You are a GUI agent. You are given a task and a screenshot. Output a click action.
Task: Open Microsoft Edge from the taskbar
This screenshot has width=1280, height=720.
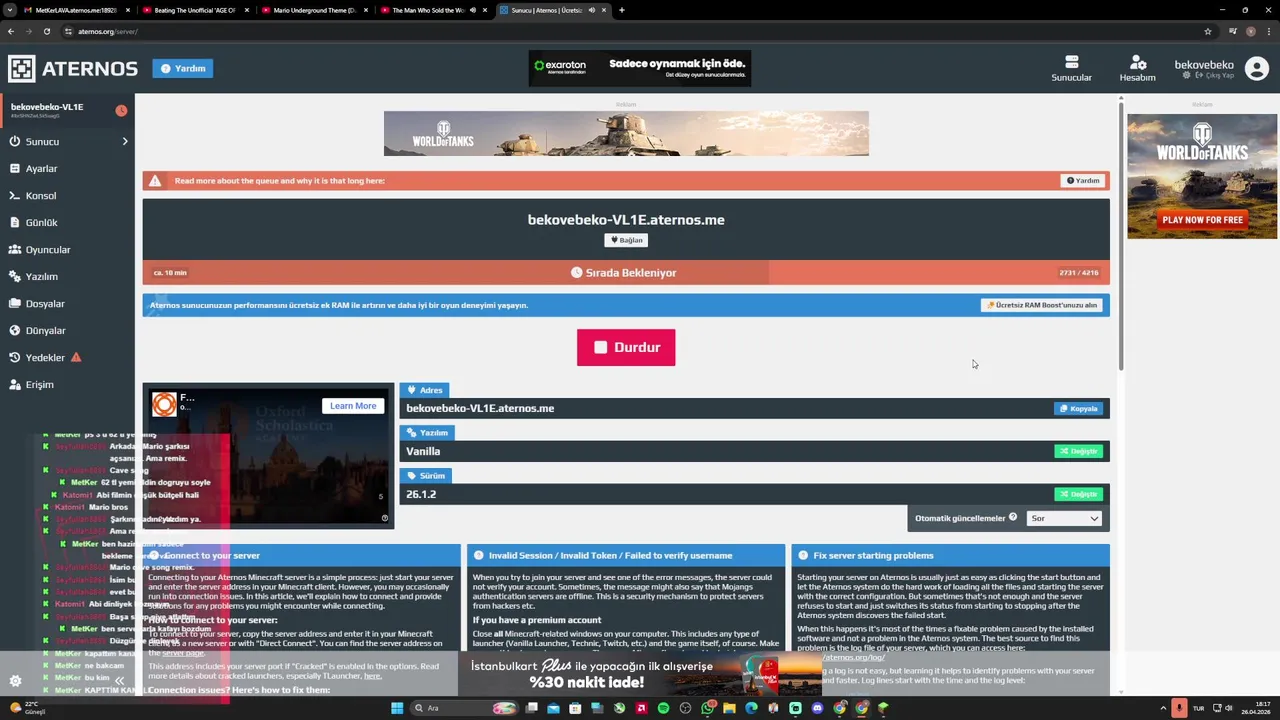pyautogui.click(x=751, y=708)
